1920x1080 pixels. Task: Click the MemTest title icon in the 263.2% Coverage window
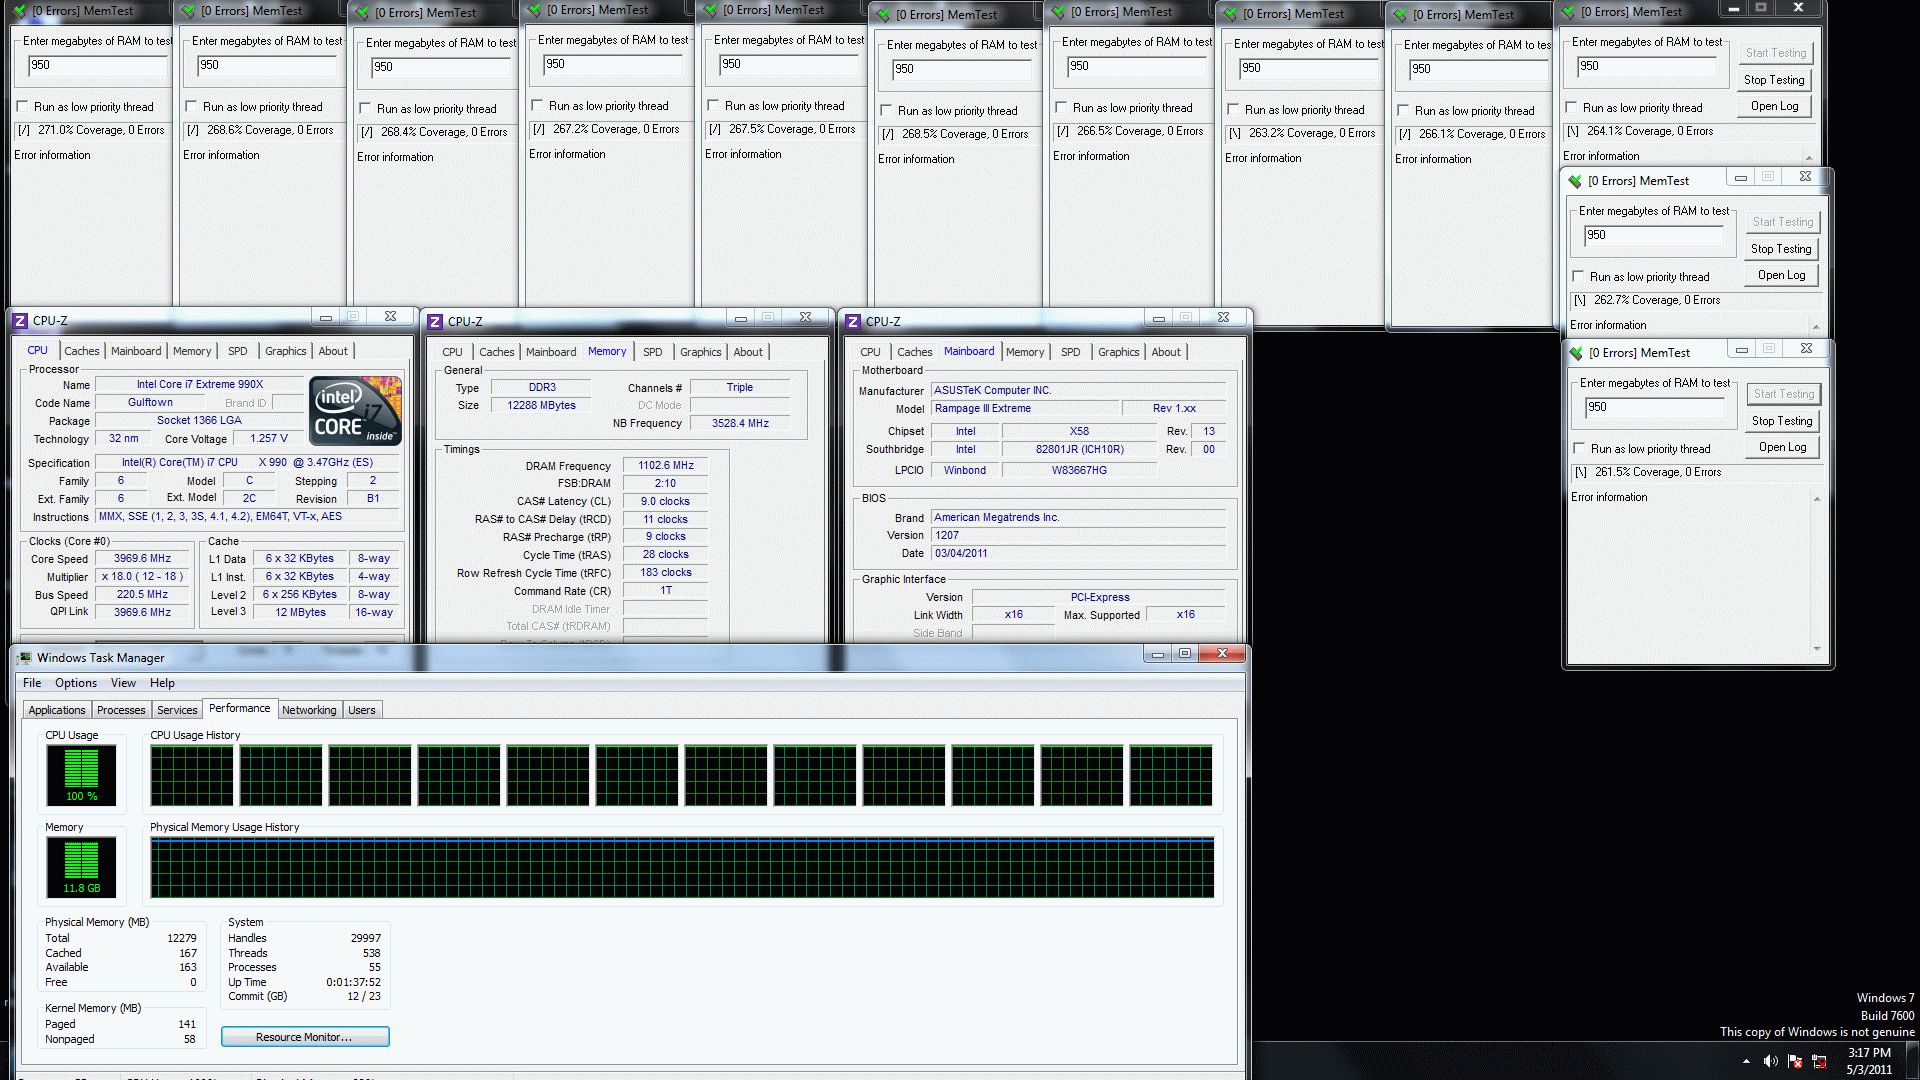[1231, 14]
